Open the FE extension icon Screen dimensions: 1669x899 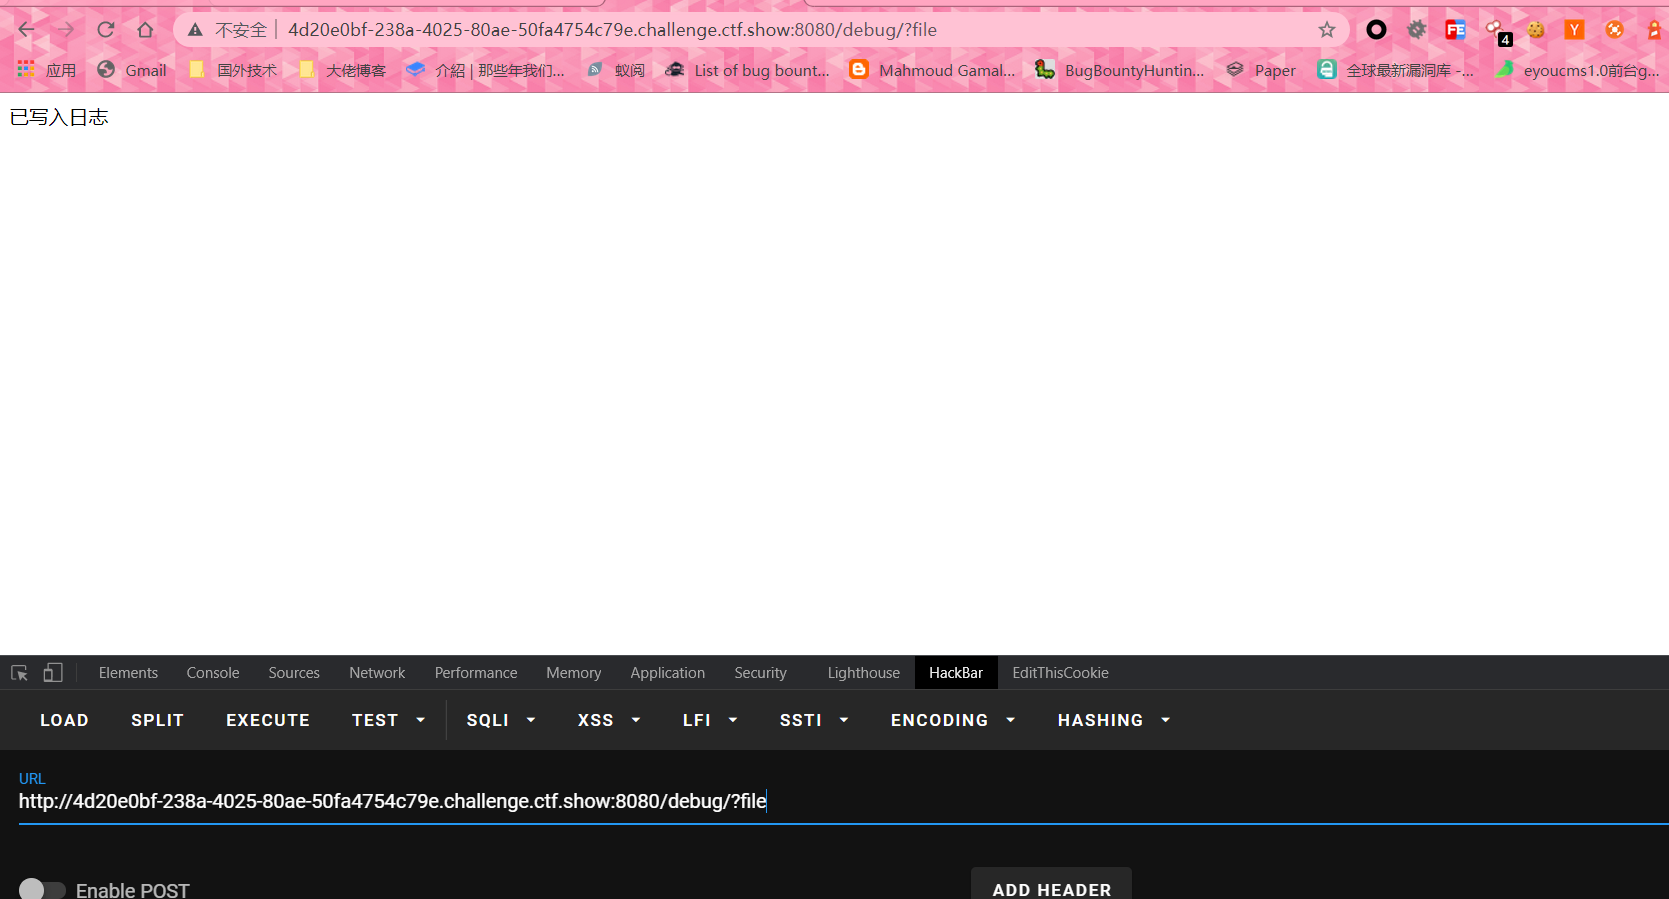point(1456,30)
